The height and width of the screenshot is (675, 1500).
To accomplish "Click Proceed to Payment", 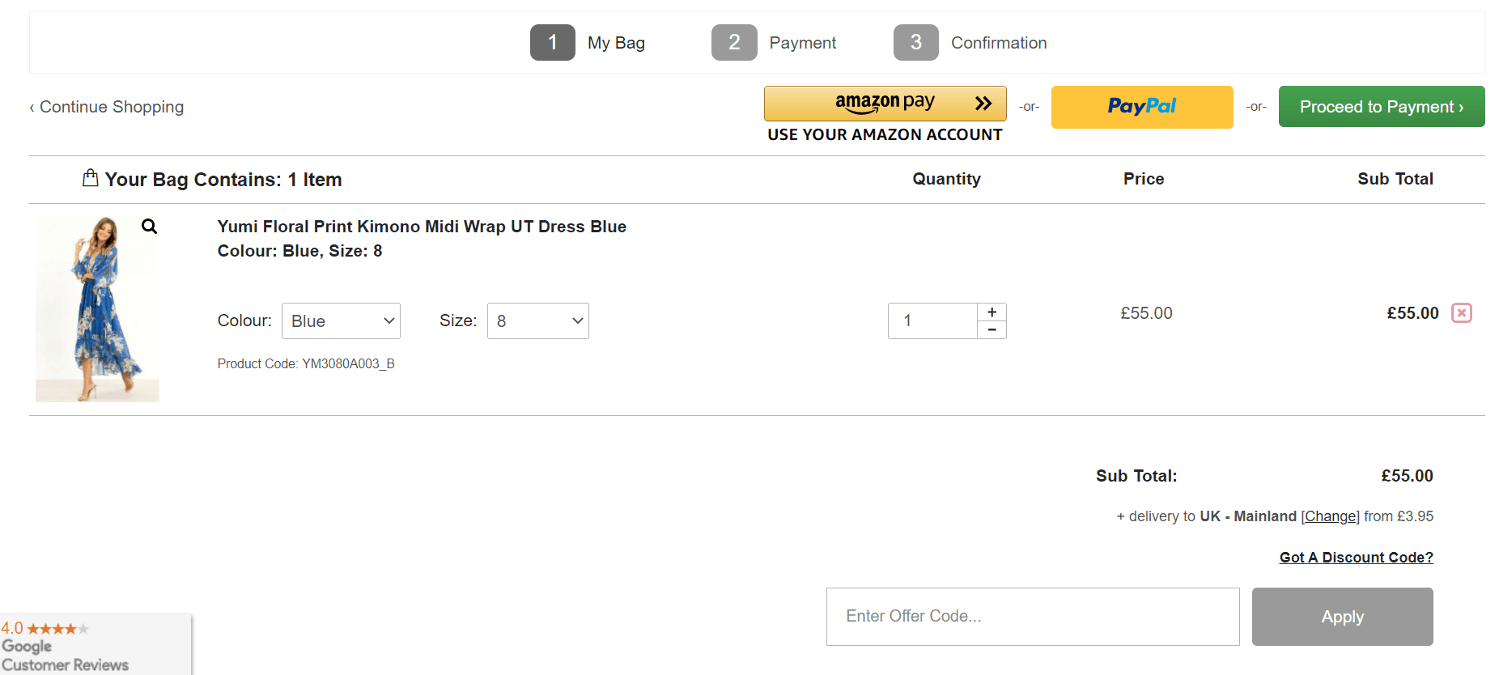I will point(1381,106).
